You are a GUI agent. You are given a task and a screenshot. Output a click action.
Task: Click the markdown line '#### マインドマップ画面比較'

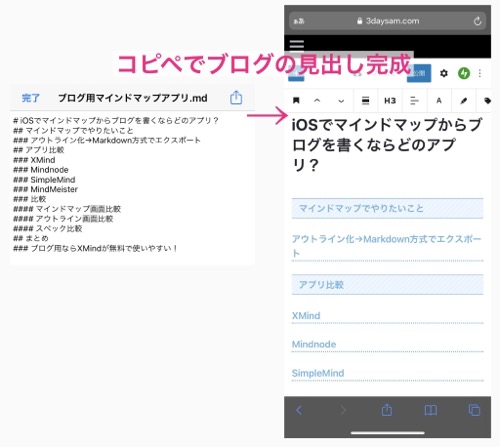click(67, 209)
